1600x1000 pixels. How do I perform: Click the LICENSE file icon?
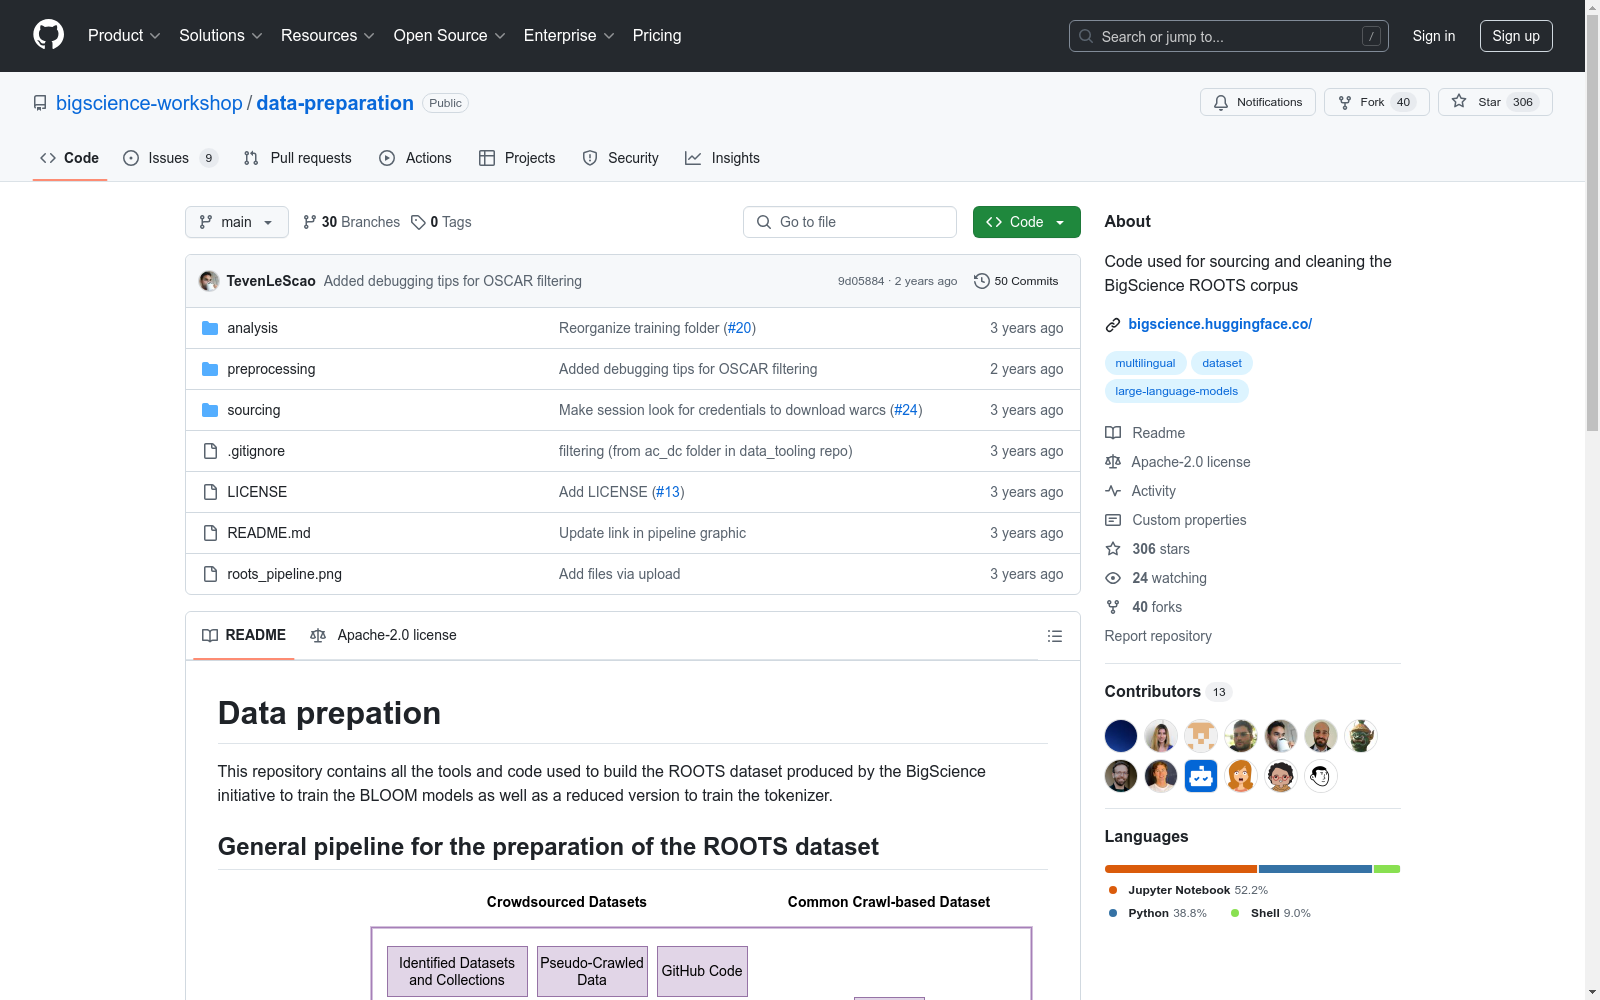[210, 492]
